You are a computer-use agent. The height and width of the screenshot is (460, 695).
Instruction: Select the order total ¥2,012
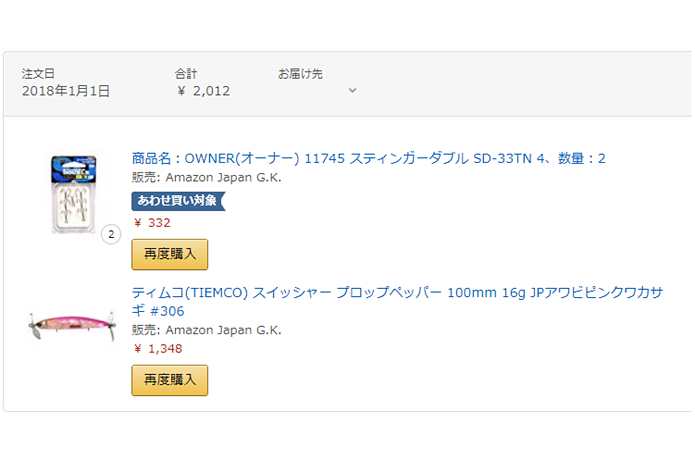pyautogui.click(x=203, y=91)
